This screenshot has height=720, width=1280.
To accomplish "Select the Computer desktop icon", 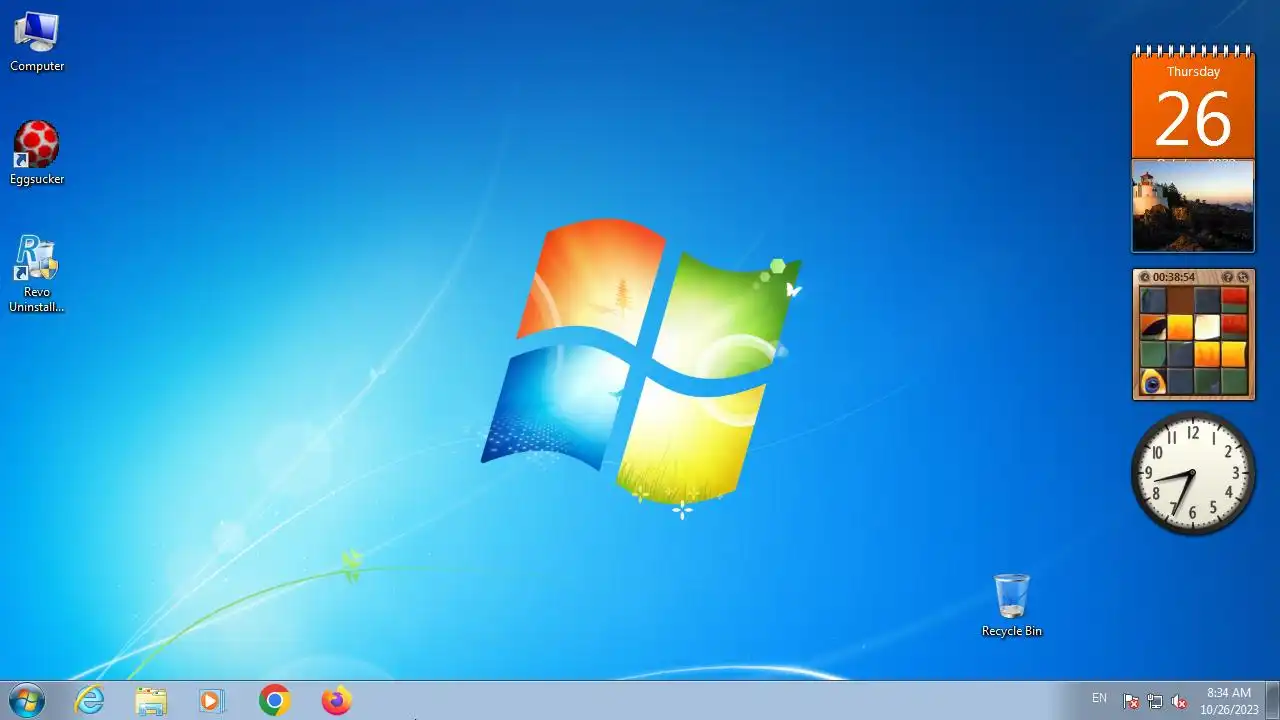I will pyautogui.click(x=37, y=42).
